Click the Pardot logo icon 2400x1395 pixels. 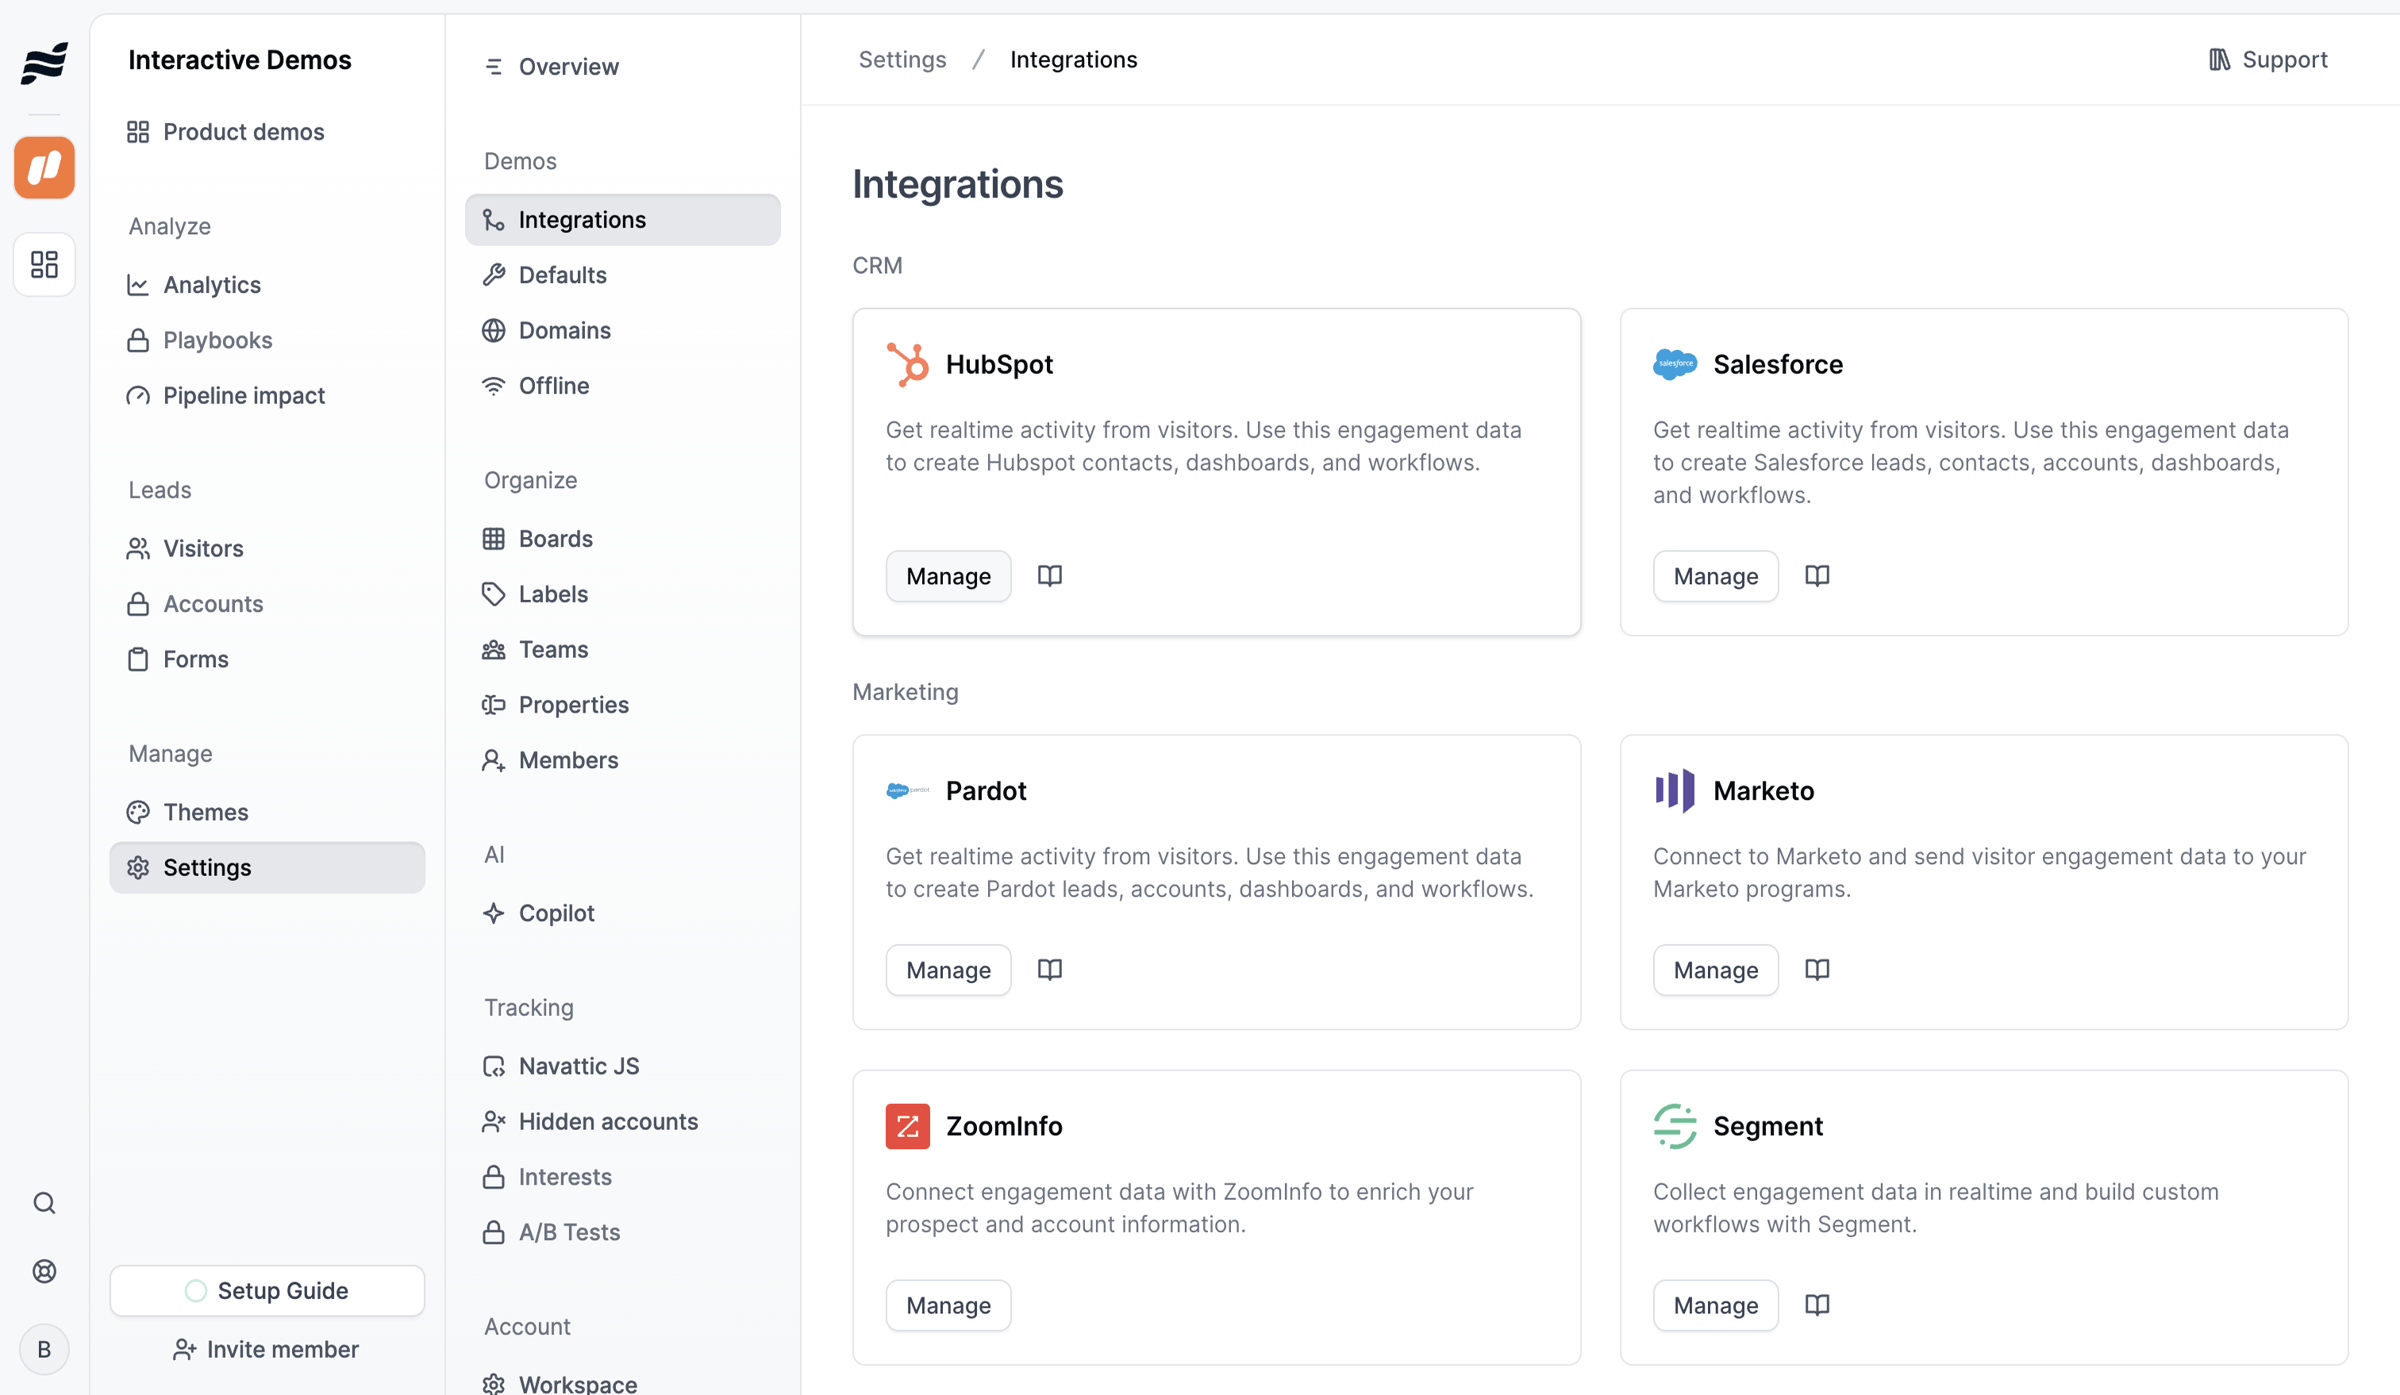click(x=908, y=791)
